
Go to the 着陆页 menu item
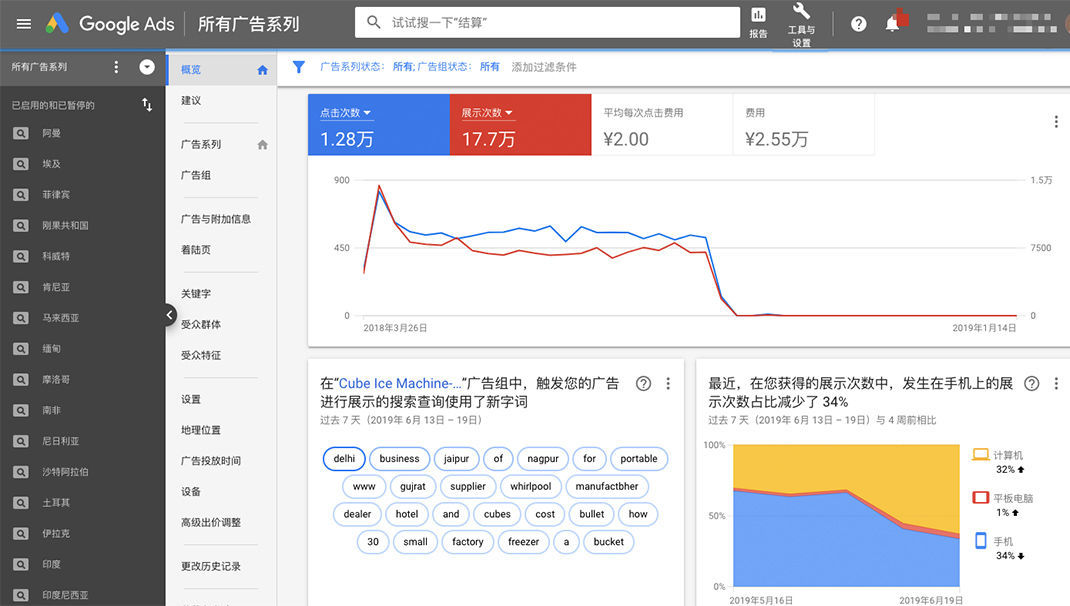[196, 249]
